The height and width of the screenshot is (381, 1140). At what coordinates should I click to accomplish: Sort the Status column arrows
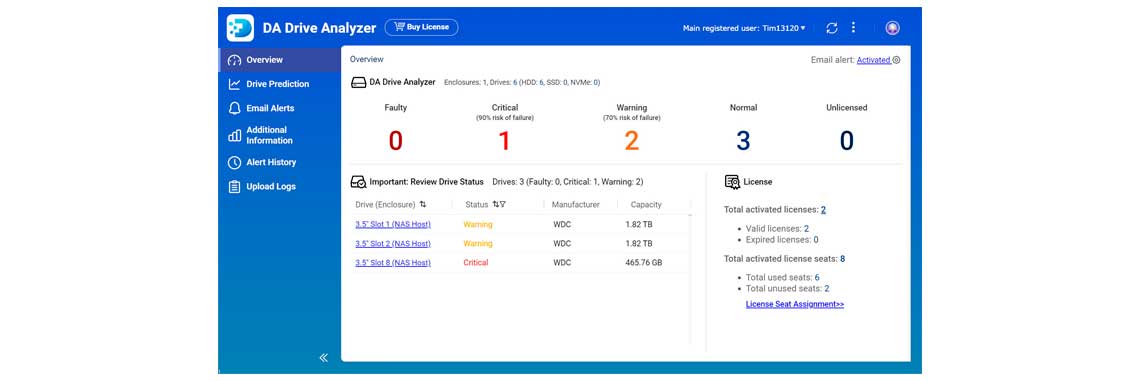point(495,204)
